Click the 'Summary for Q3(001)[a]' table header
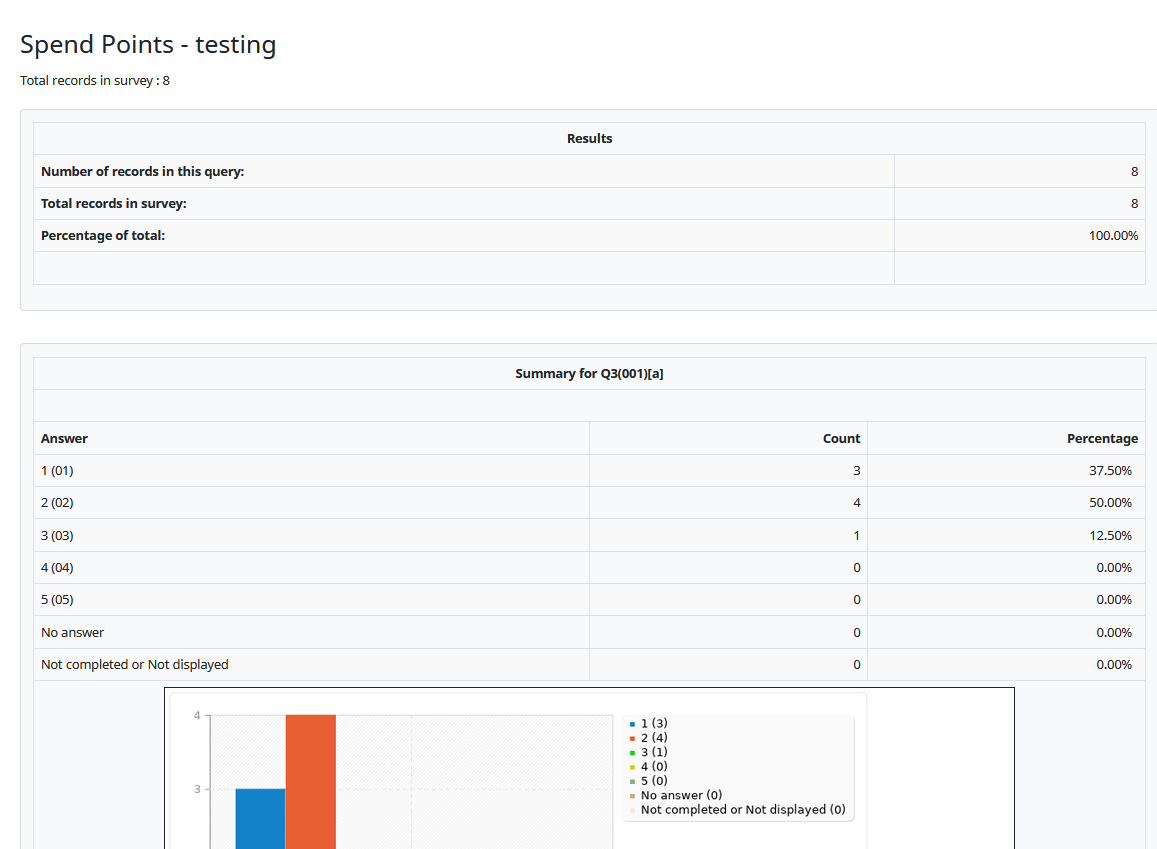Viewport: 1157px width, 849px height. tap(589, 374)
